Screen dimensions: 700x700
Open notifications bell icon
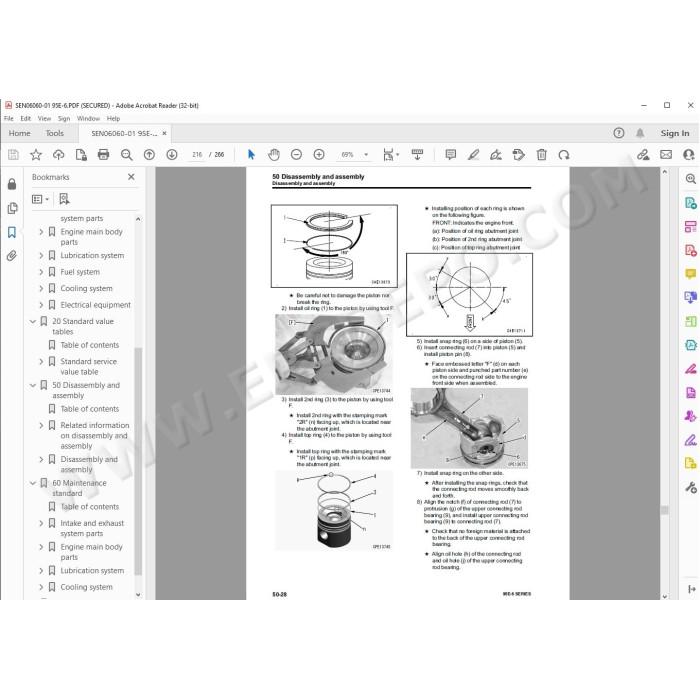point(640,133)
